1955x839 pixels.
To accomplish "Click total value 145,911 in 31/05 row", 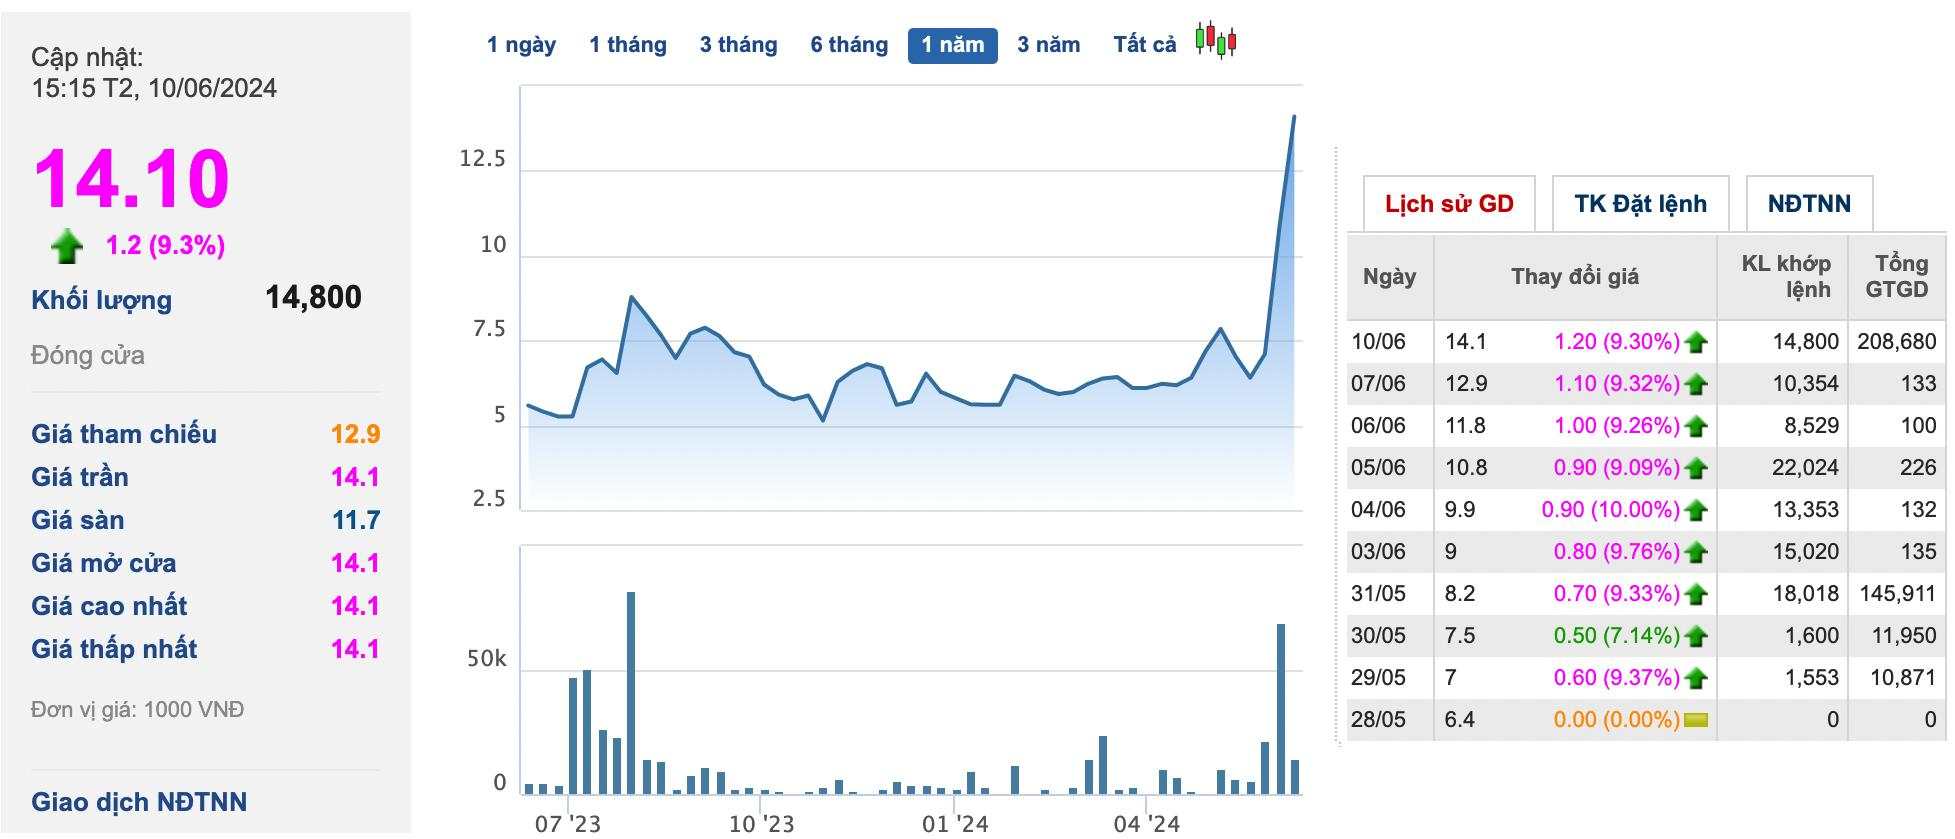I will 1897,594.
